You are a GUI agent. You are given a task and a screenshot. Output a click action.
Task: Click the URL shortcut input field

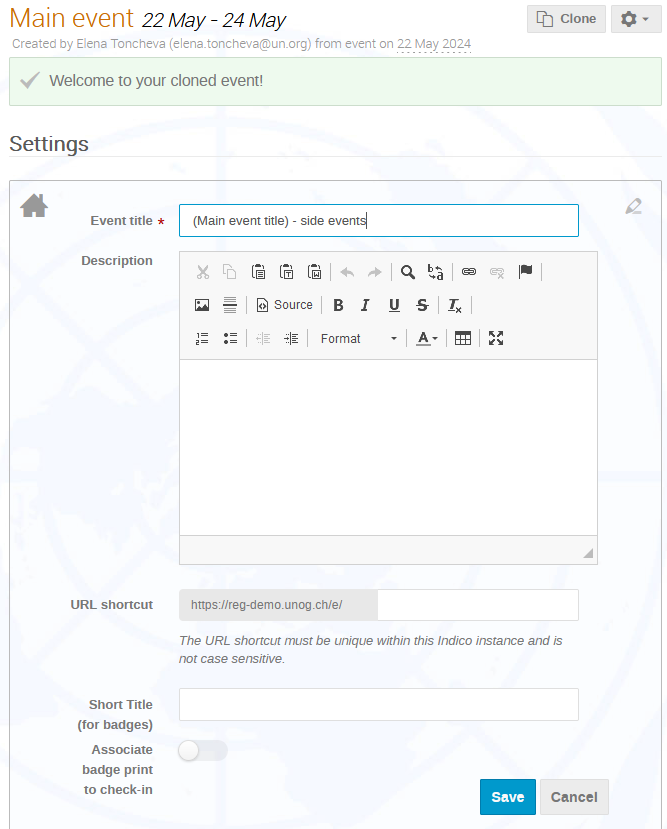pos(478,605)
